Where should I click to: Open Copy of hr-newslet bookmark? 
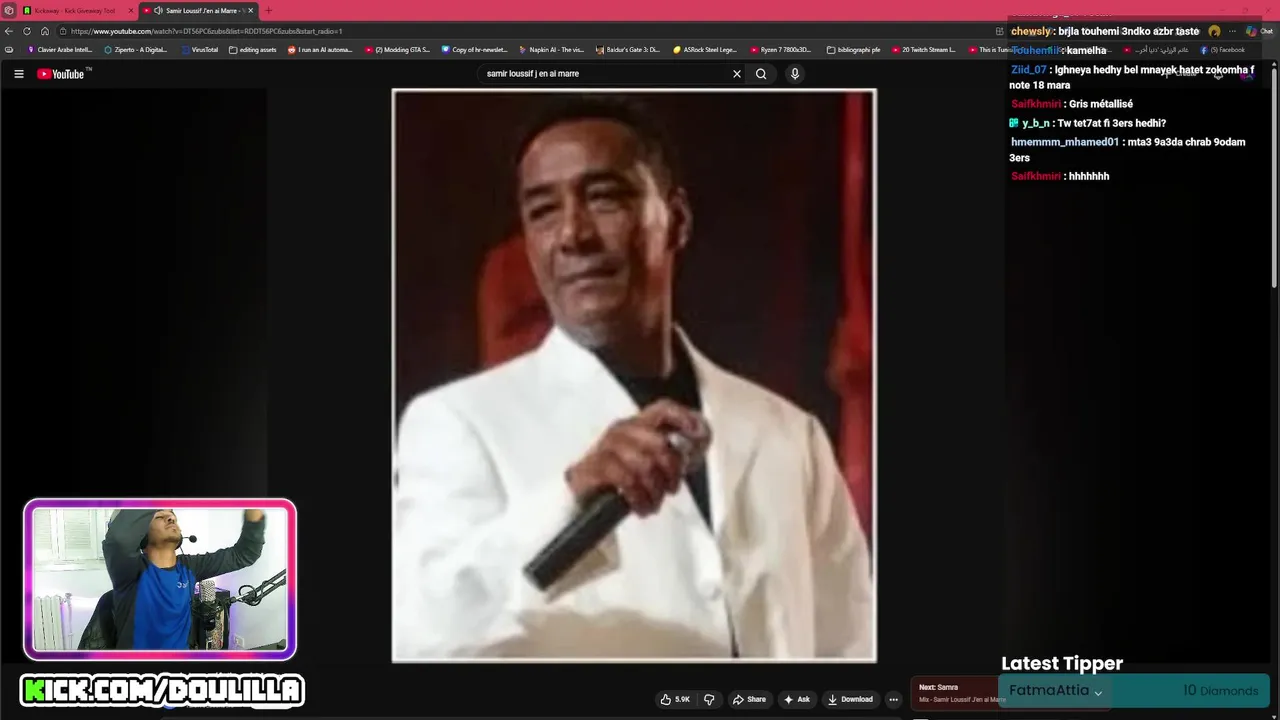pos(475,49)
